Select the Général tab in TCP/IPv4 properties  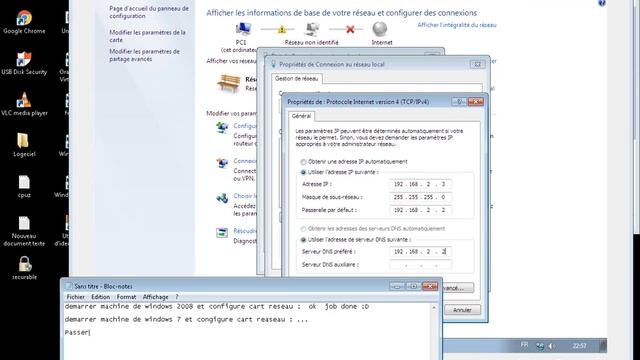[301, 116]
